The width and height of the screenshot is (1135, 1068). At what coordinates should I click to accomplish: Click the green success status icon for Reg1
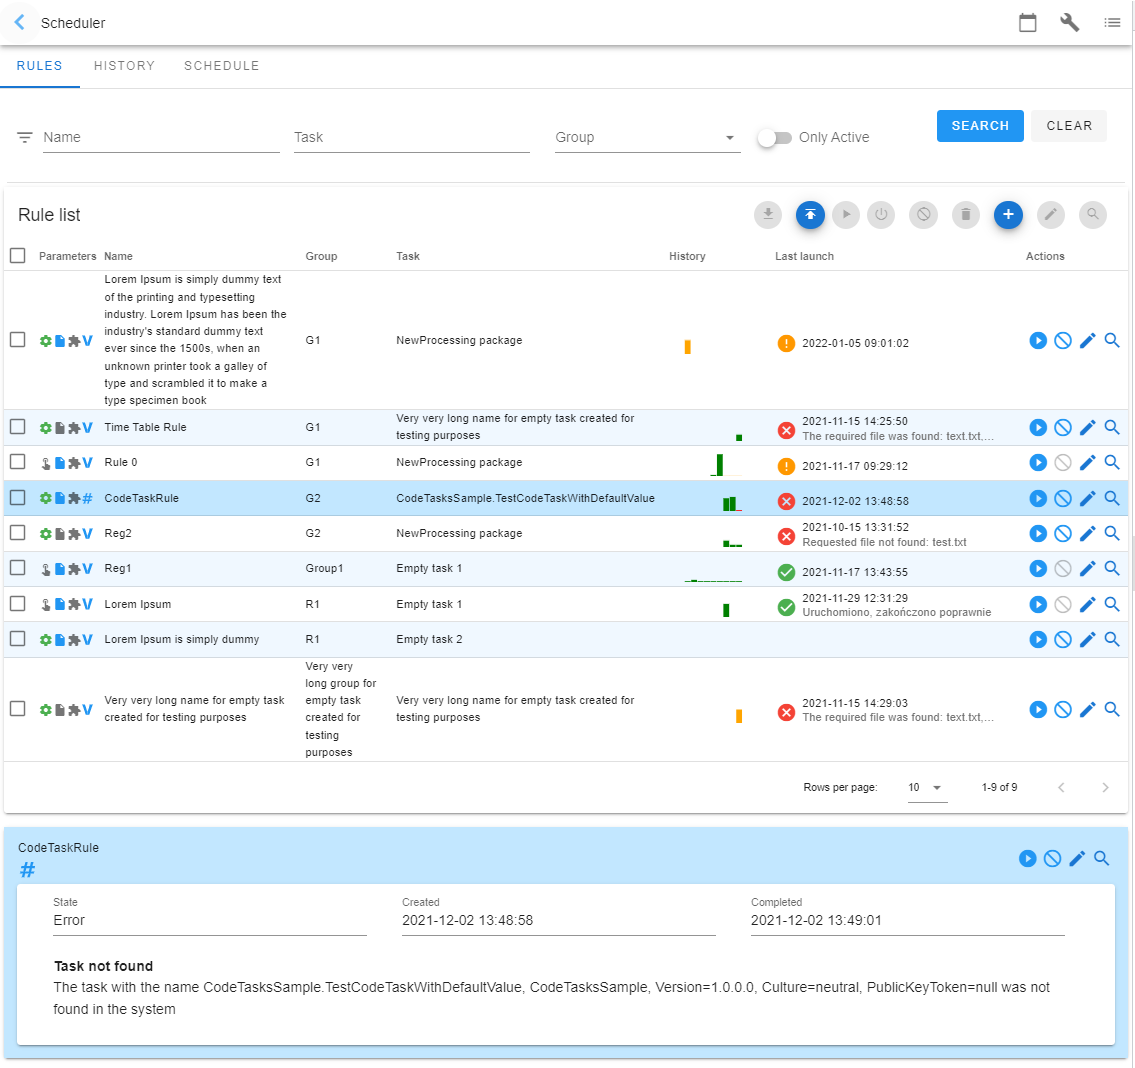point(786,572)
